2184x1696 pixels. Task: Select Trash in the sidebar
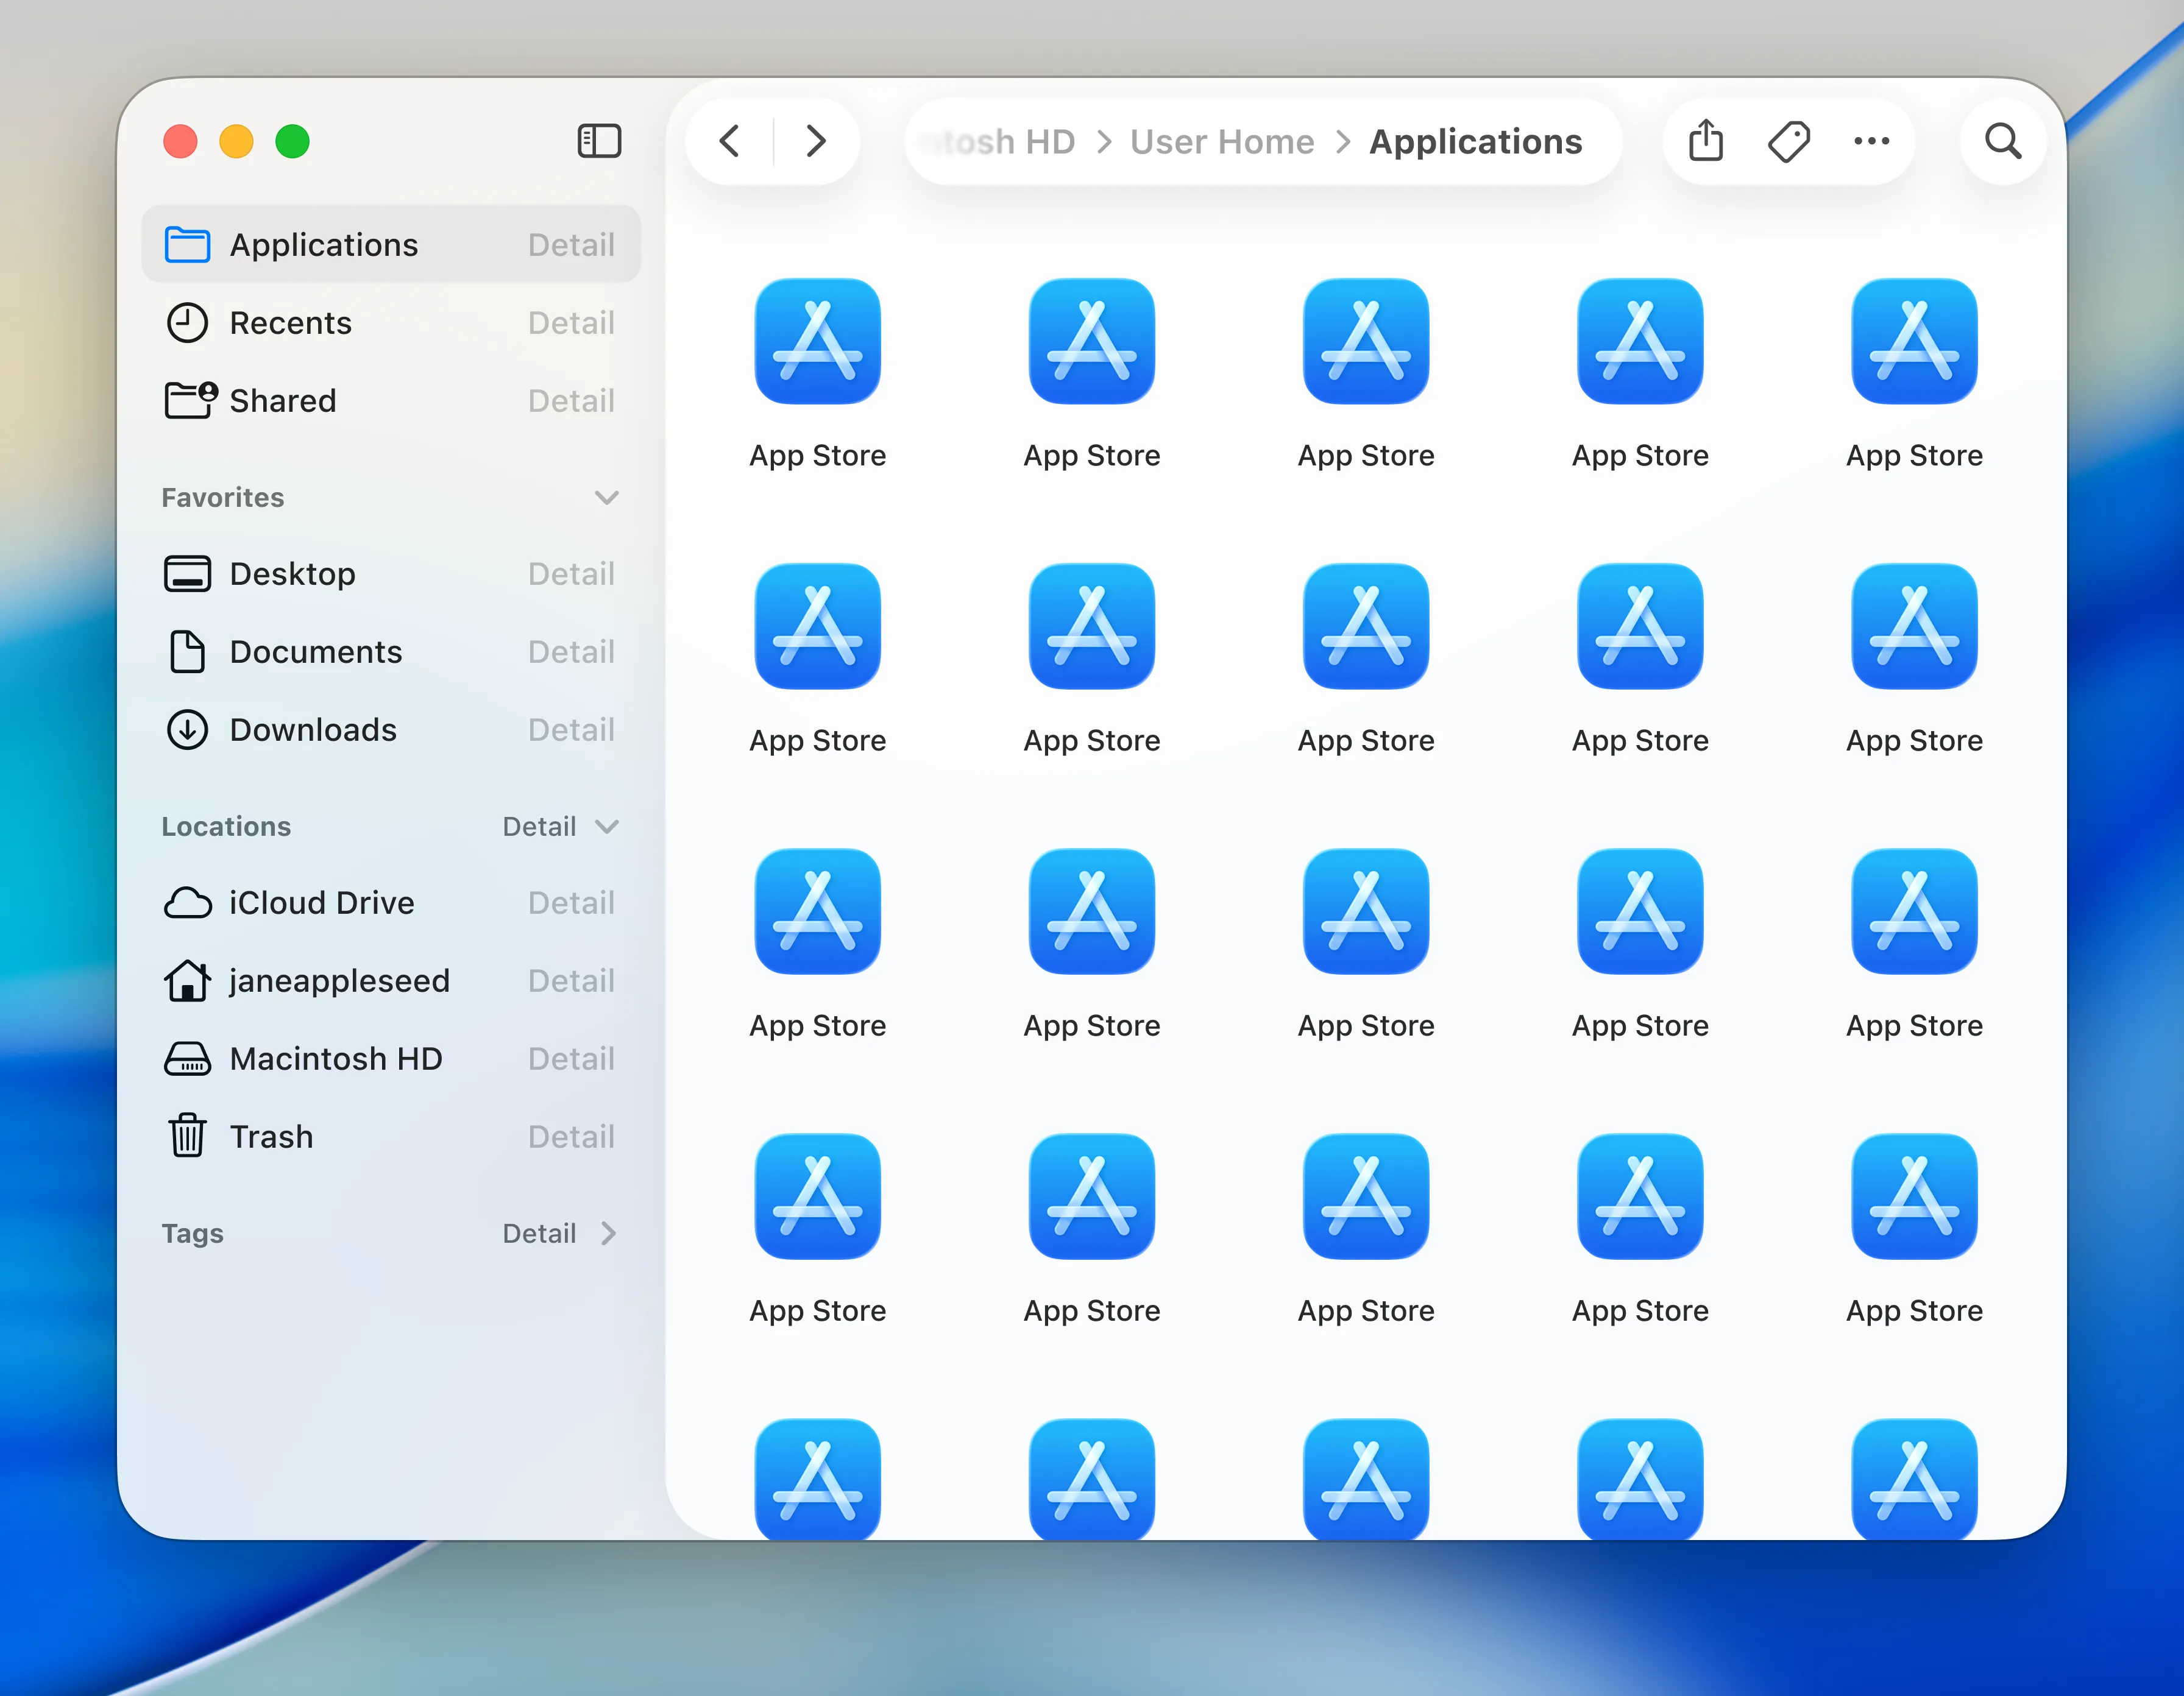271,1137
